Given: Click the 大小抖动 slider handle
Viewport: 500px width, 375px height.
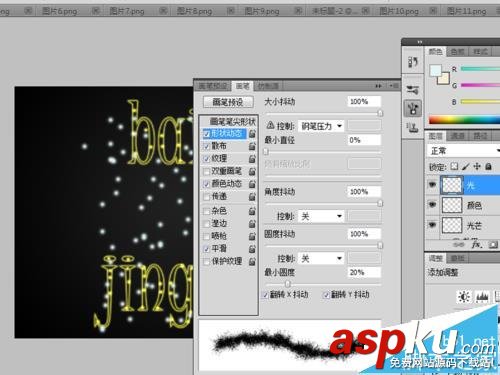Looking at the screenshot, I should click(x=380, y=113).
